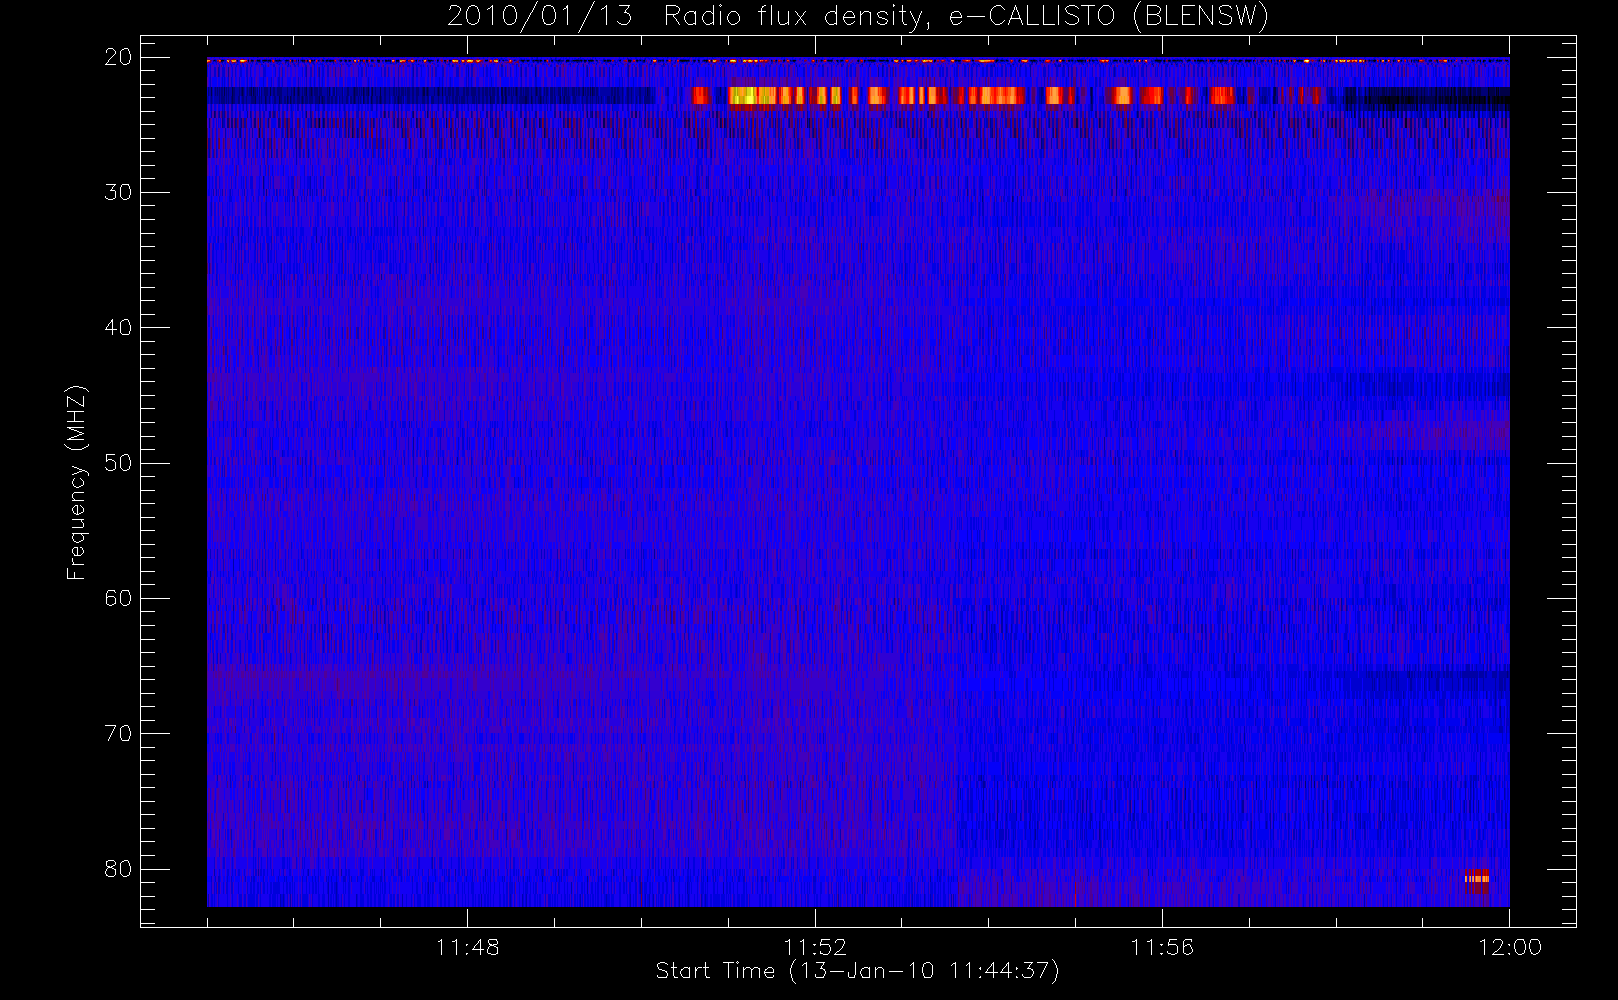Click the small orange spot near 81 MHz

[x=1477, y=878]
